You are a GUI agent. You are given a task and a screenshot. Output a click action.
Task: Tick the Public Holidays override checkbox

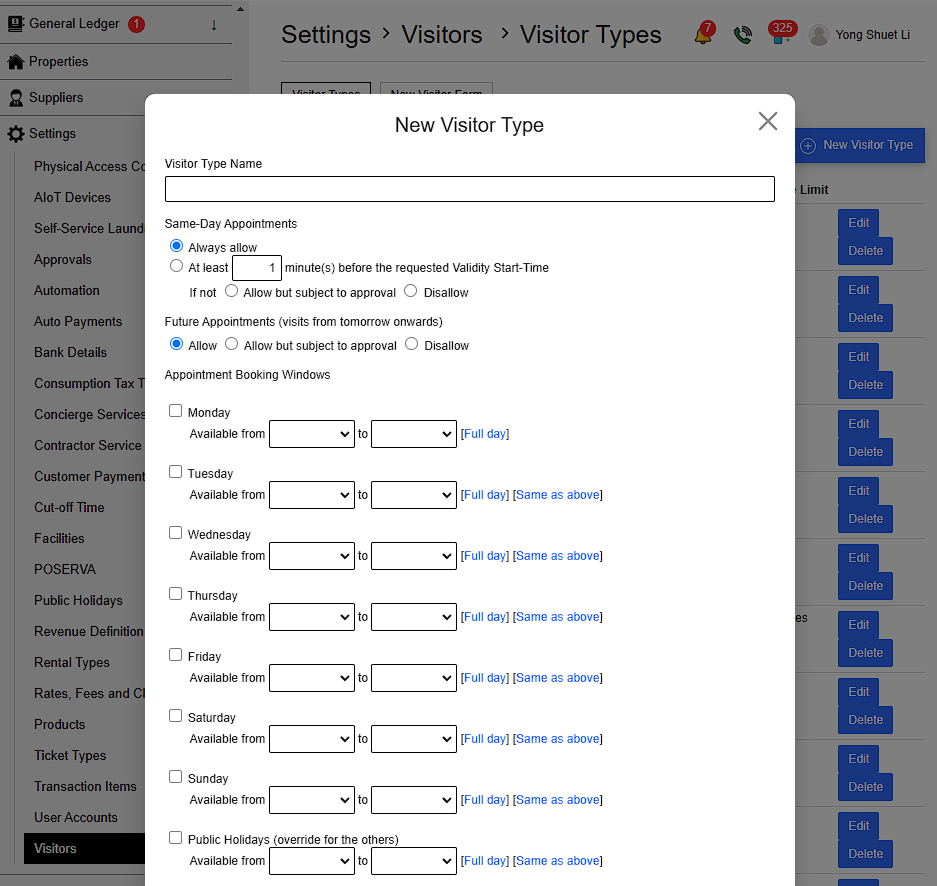coord(176,838)
